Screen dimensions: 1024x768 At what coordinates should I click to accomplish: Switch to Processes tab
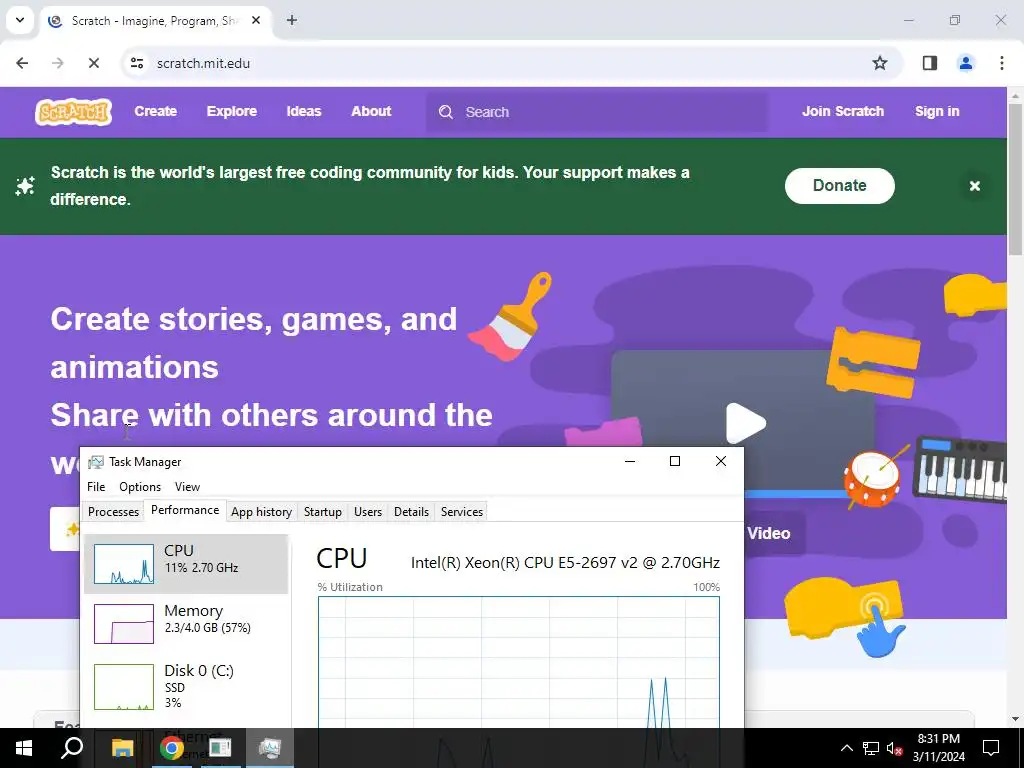pos(113,512)
